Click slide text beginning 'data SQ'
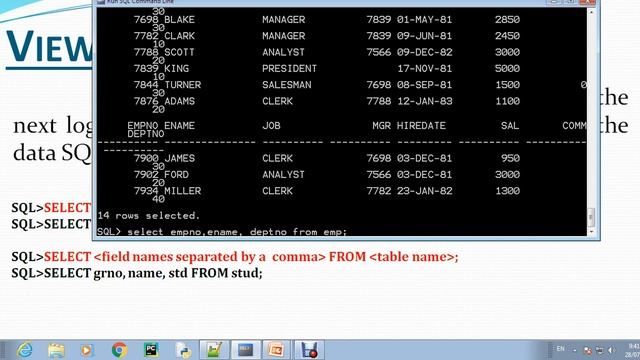 (x=52, y=153)
